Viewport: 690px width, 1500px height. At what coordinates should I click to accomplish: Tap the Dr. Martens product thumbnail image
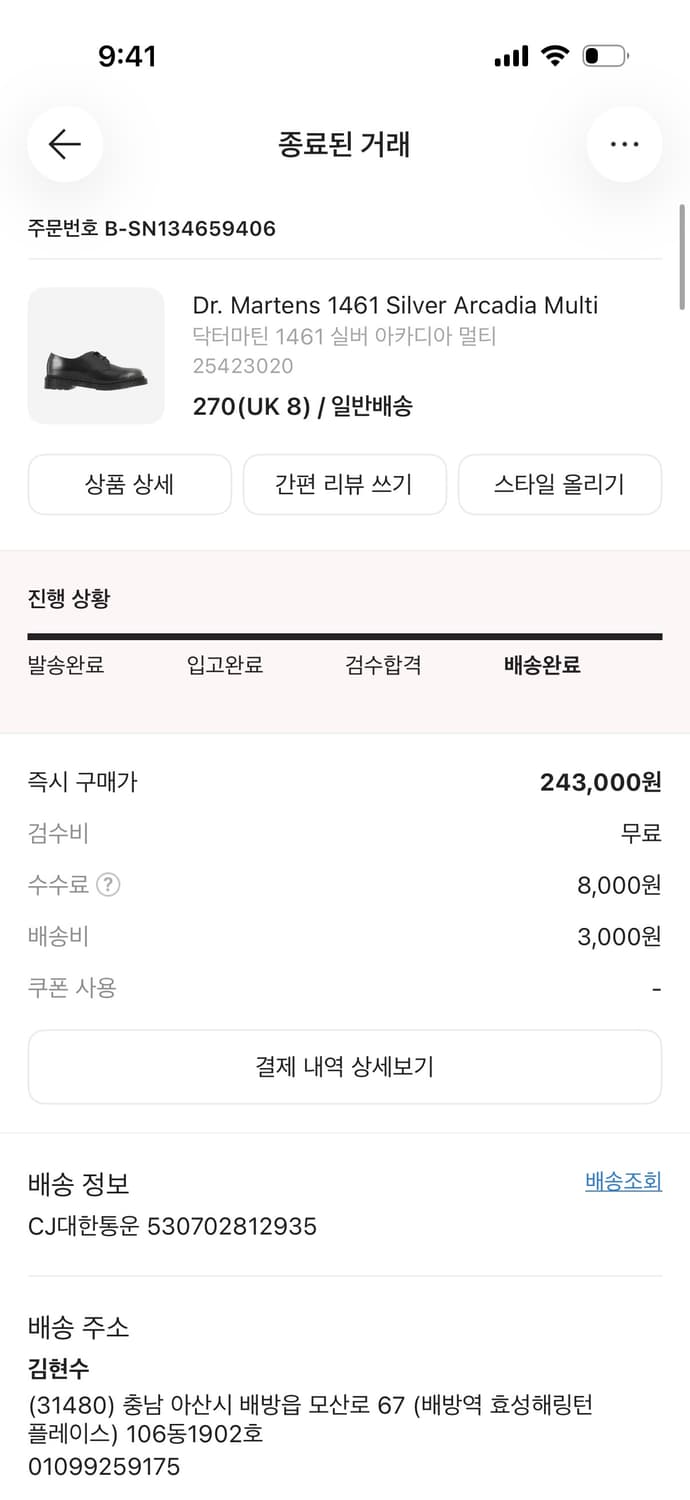click(95, 355)
